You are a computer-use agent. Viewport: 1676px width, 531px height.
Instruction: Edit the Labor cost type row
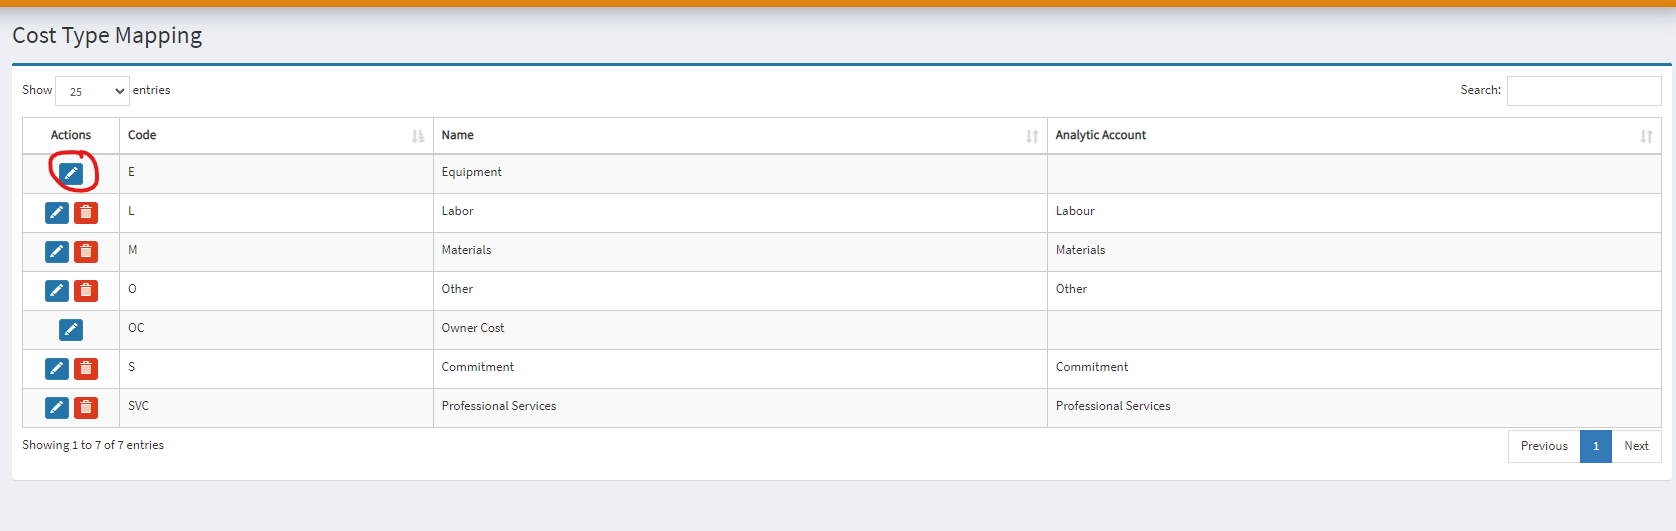point(57,212)
